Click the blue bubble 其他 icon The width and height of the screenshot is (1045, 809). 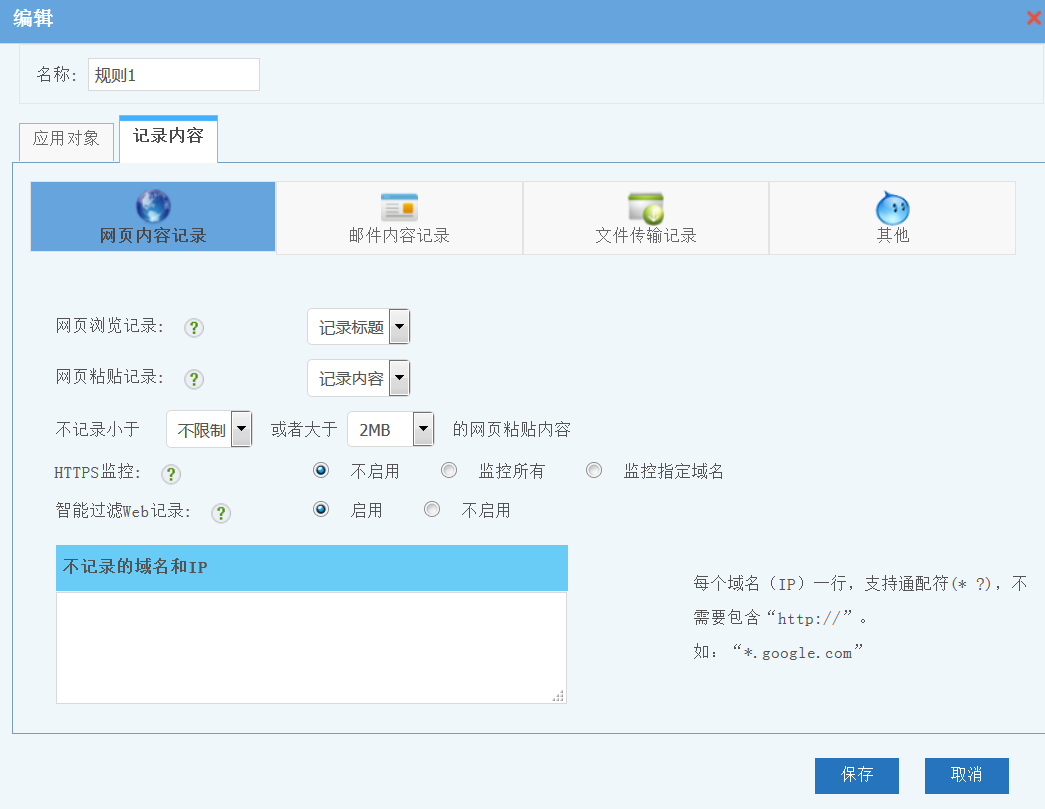(892, 207)
